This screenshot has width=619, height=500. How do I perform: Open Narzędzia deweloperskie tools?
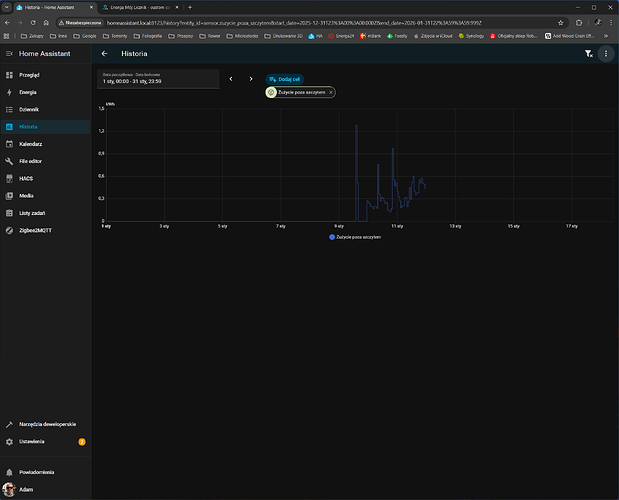click(46, 424)
